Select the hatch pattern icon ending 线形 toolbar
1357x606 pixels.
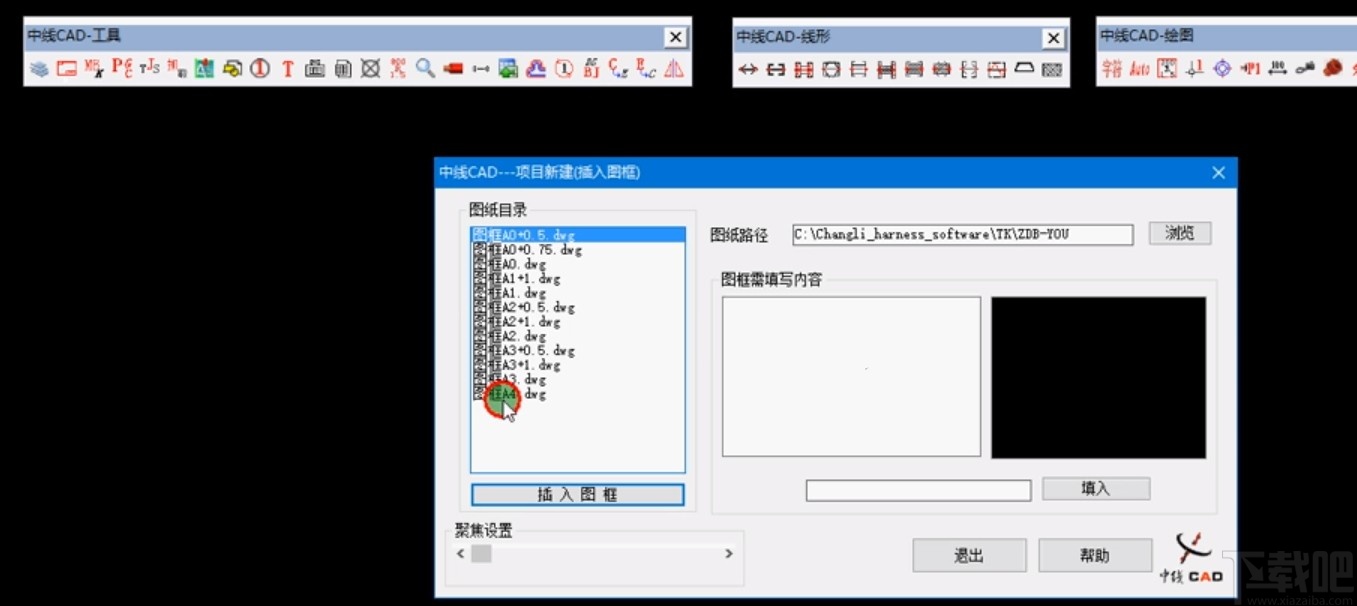[1052, 70]
